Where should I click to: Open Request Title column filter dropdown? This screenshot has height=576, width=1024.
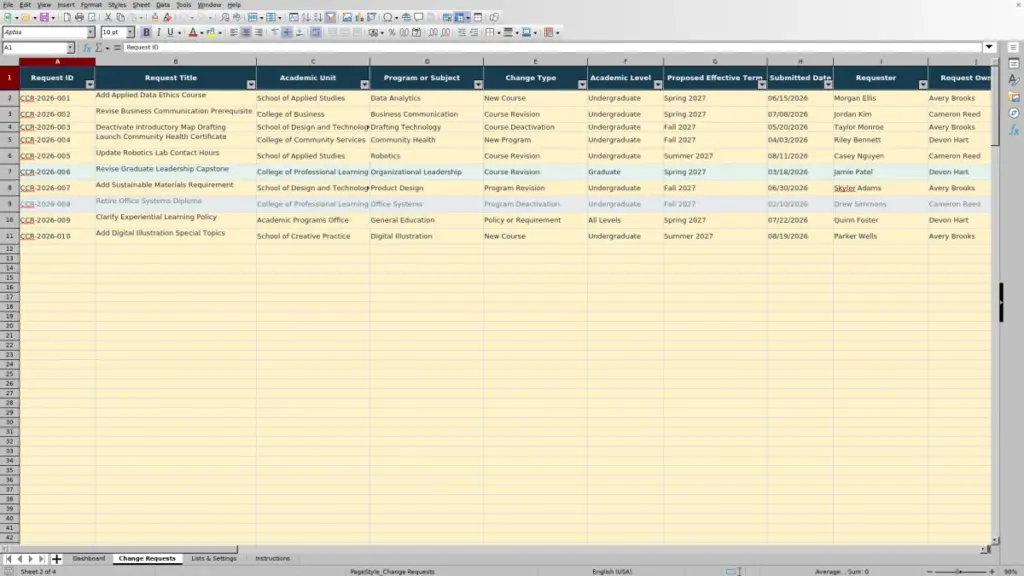251,85
